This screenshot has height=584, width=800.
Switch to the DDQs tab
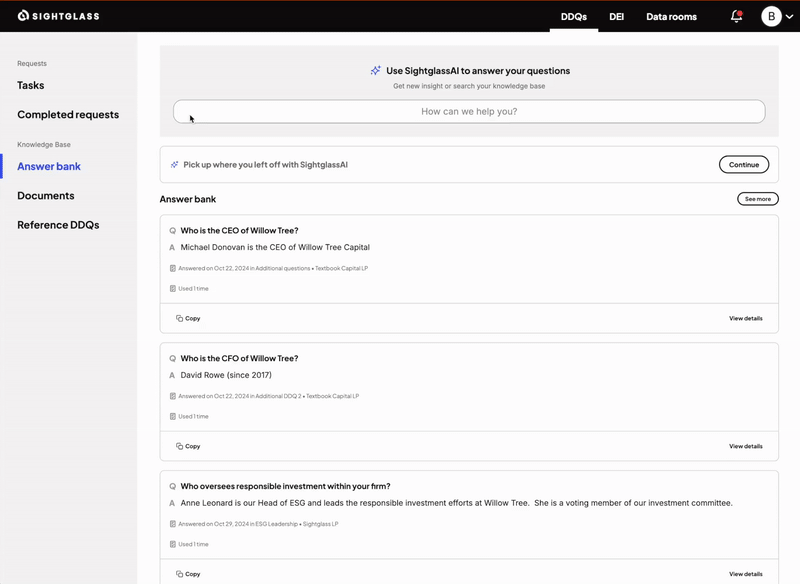pos(574,16)
